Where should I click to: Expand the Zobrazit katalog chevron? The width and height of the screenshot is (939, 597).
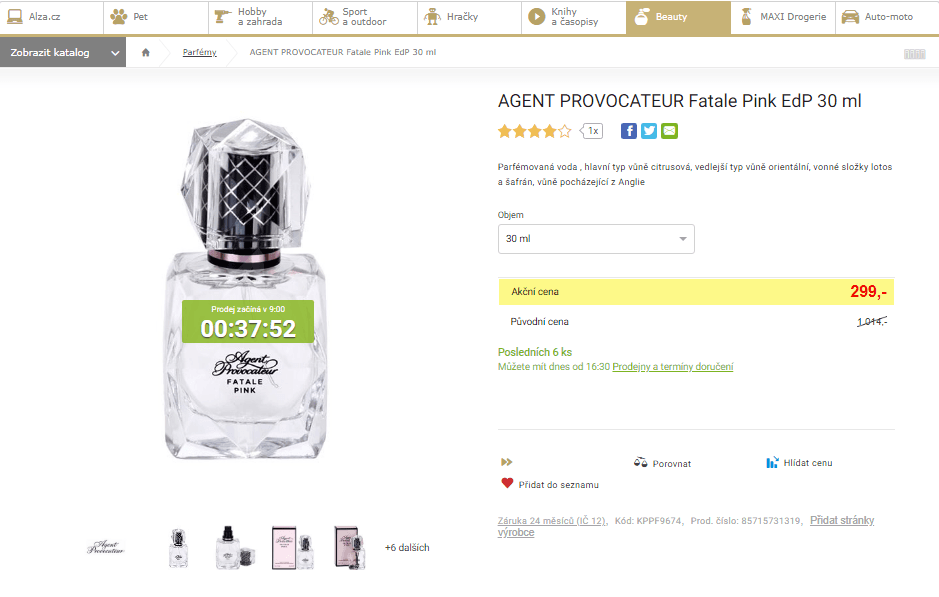tap(114, 51)
